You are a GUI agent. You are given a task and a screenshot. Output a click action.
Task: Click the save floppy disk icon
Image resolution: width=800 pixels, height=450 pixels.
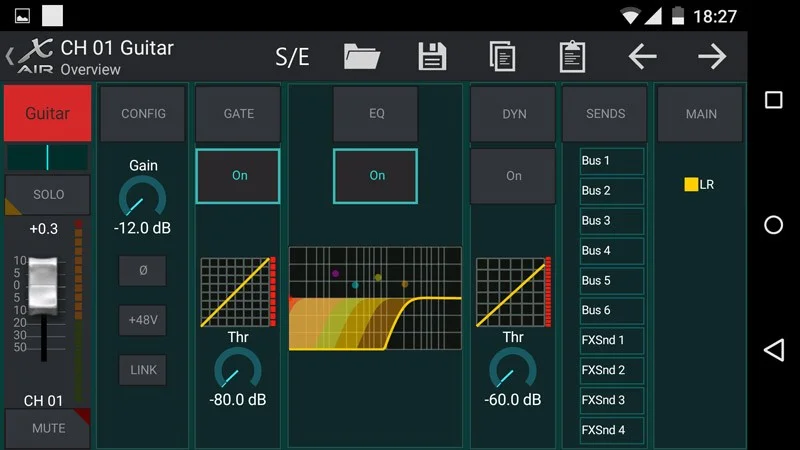432,56
